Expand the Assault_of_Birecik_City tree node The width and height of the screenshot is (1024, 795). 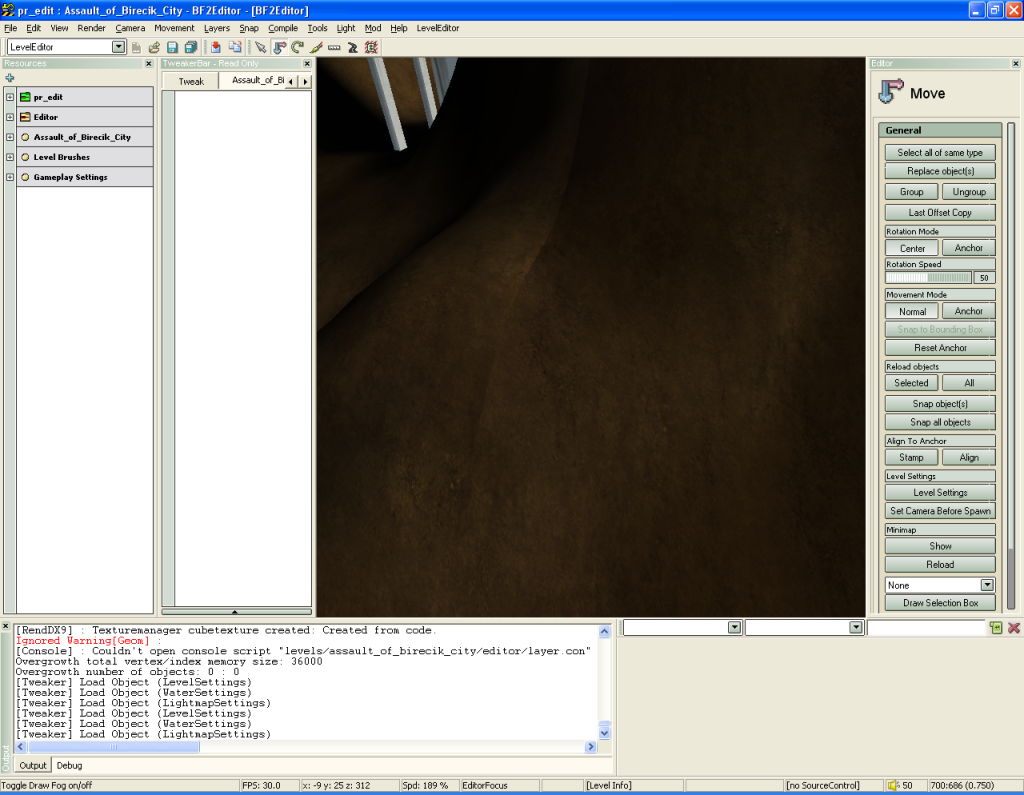click(x=10, y=137)
